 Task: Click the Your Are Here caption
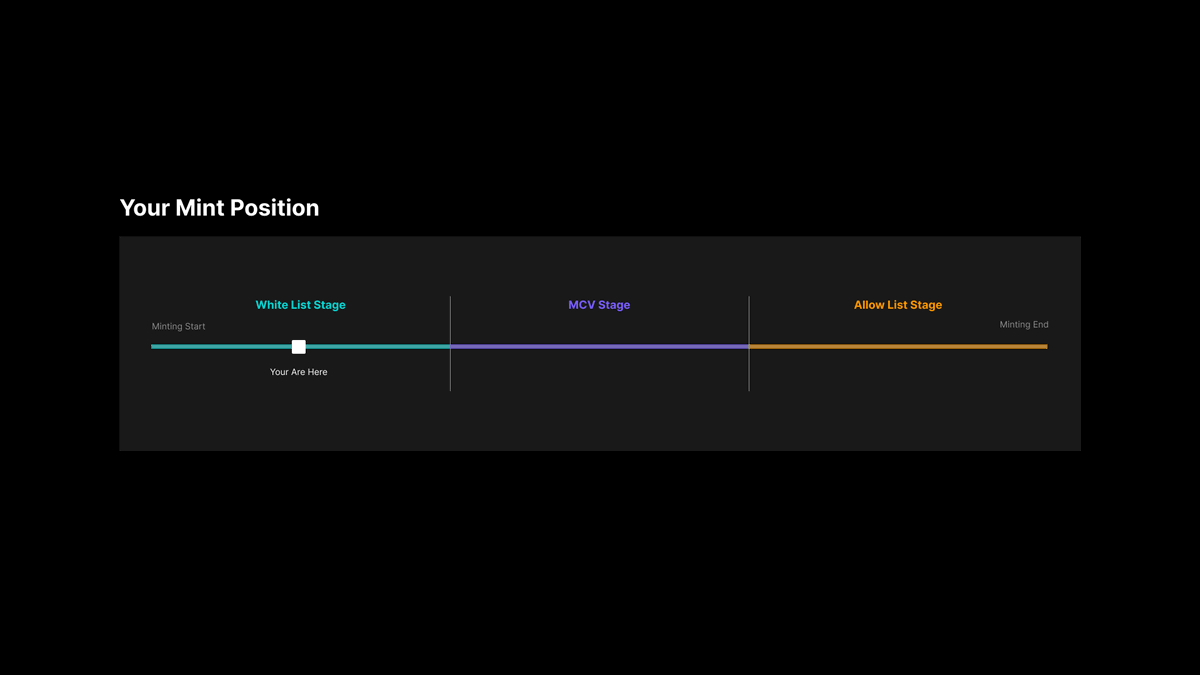[x=298, y=372]
